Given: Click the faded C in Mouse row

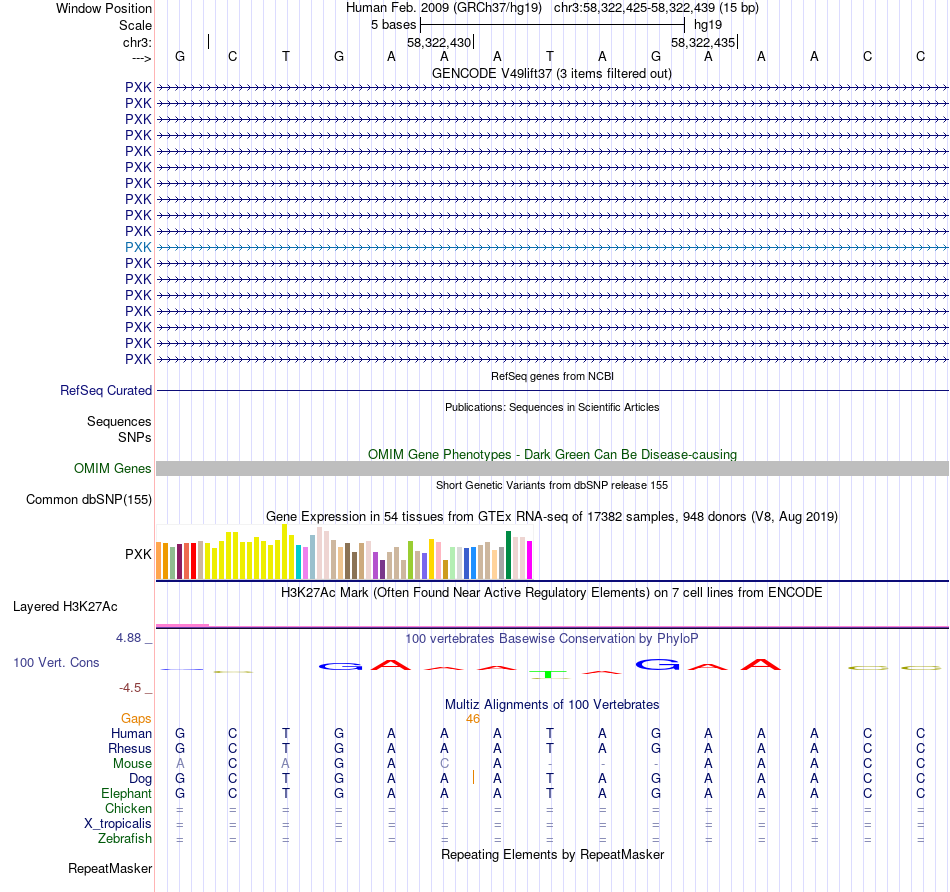Looking at the screenshot, I should pyautogui.click(x=444, y=764).
